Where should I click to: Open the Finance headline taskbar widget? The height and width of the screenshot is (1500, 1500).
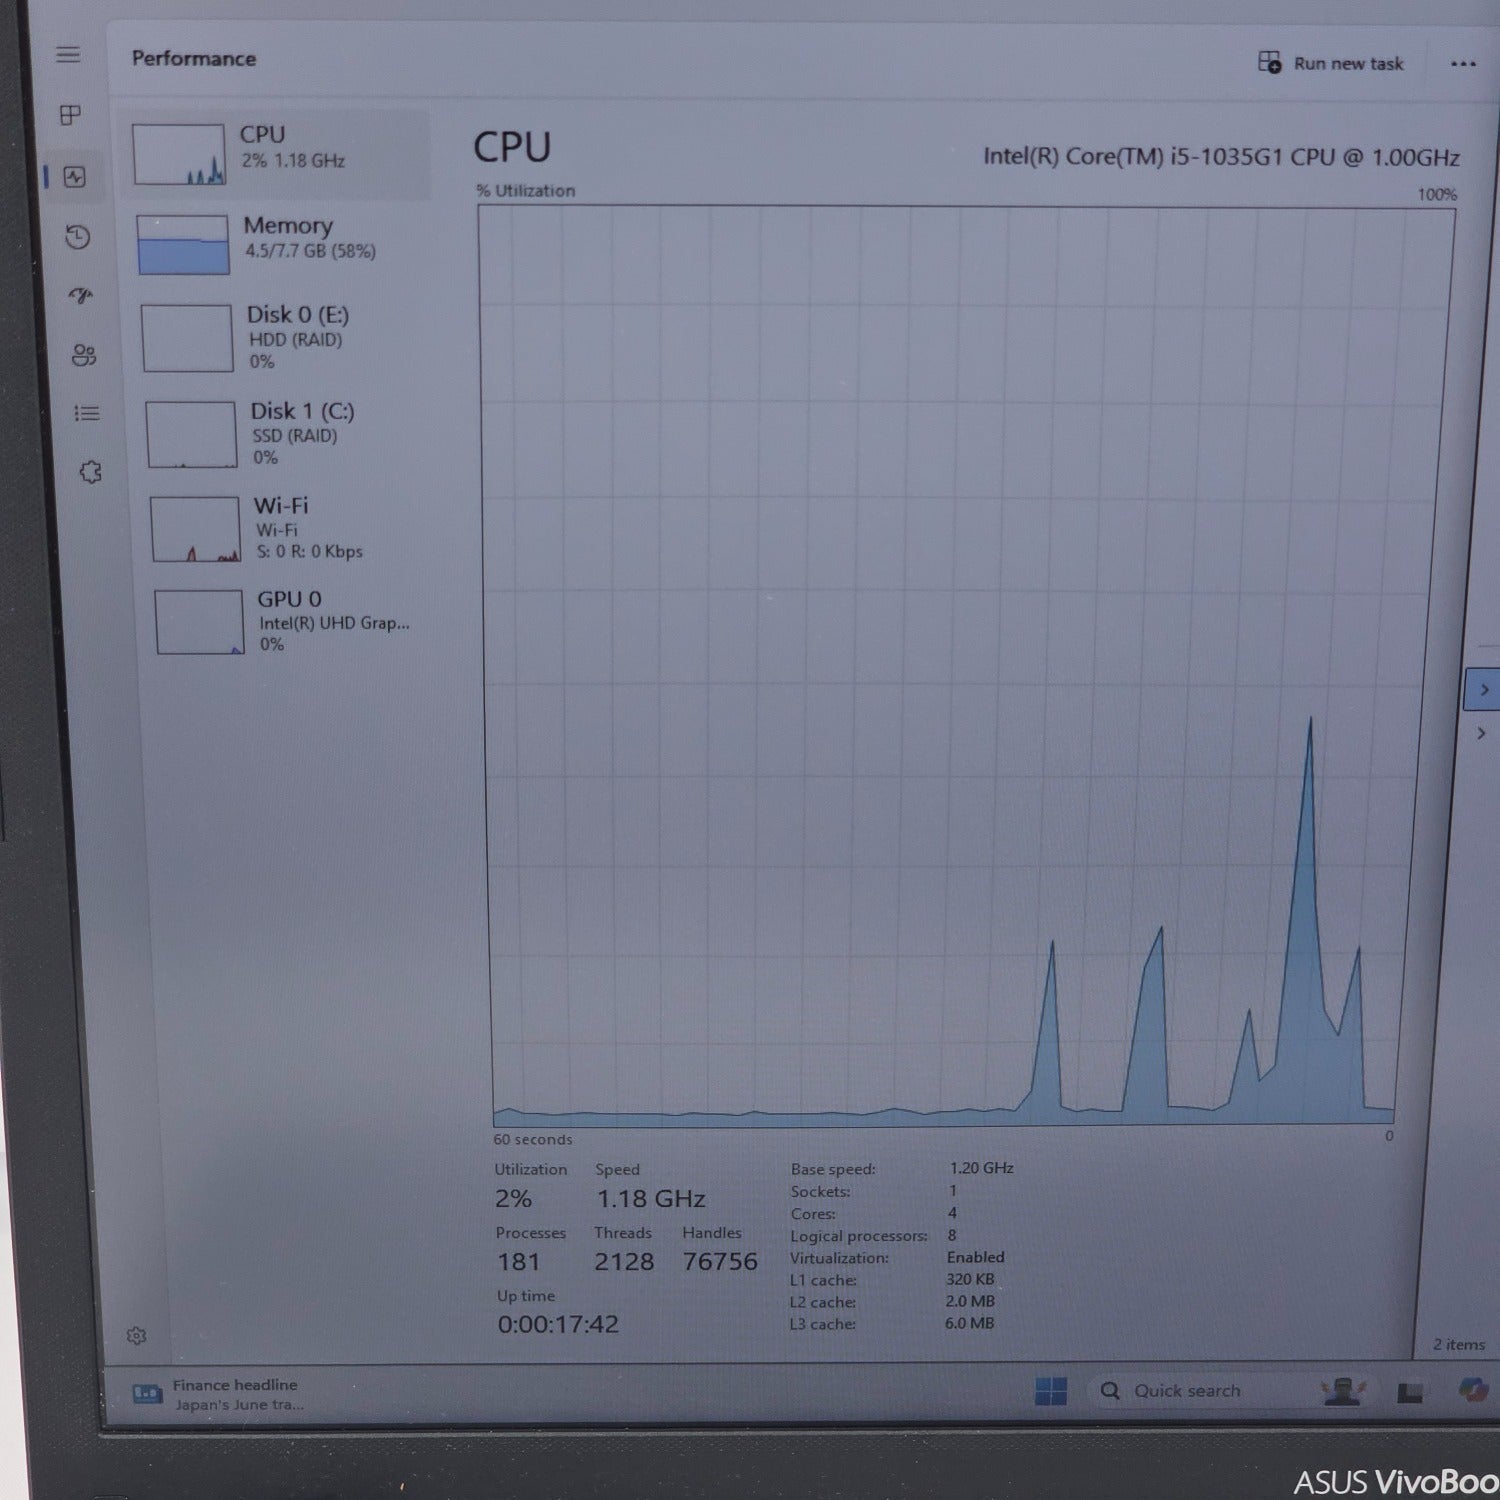click(218, 1394)
